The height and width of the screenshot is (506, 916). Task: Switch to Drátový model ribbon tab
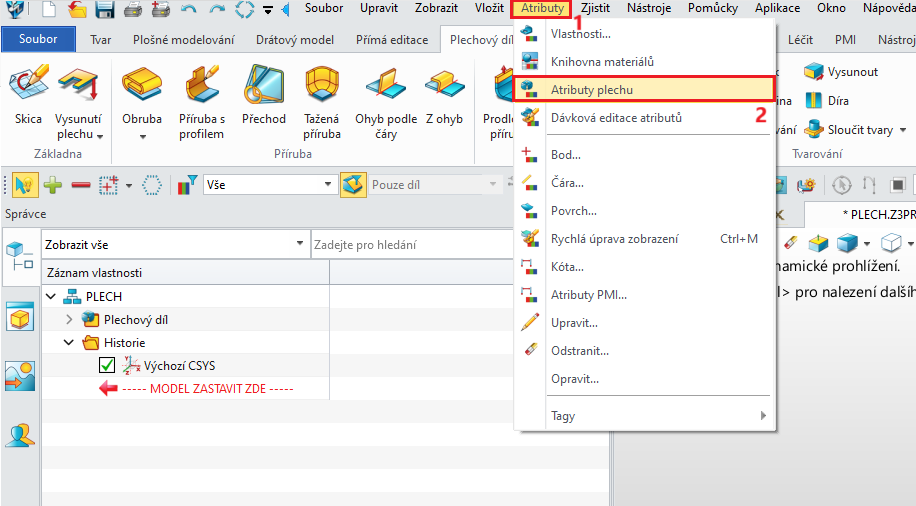click(x=295, y=40)
